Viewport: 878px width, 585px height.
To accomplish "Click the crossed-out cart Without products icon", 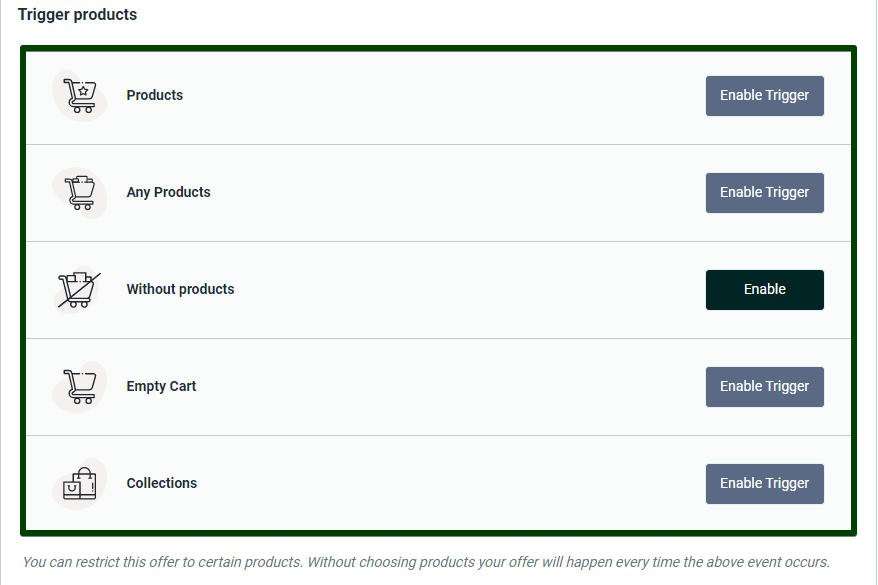I will coord(79,290).
